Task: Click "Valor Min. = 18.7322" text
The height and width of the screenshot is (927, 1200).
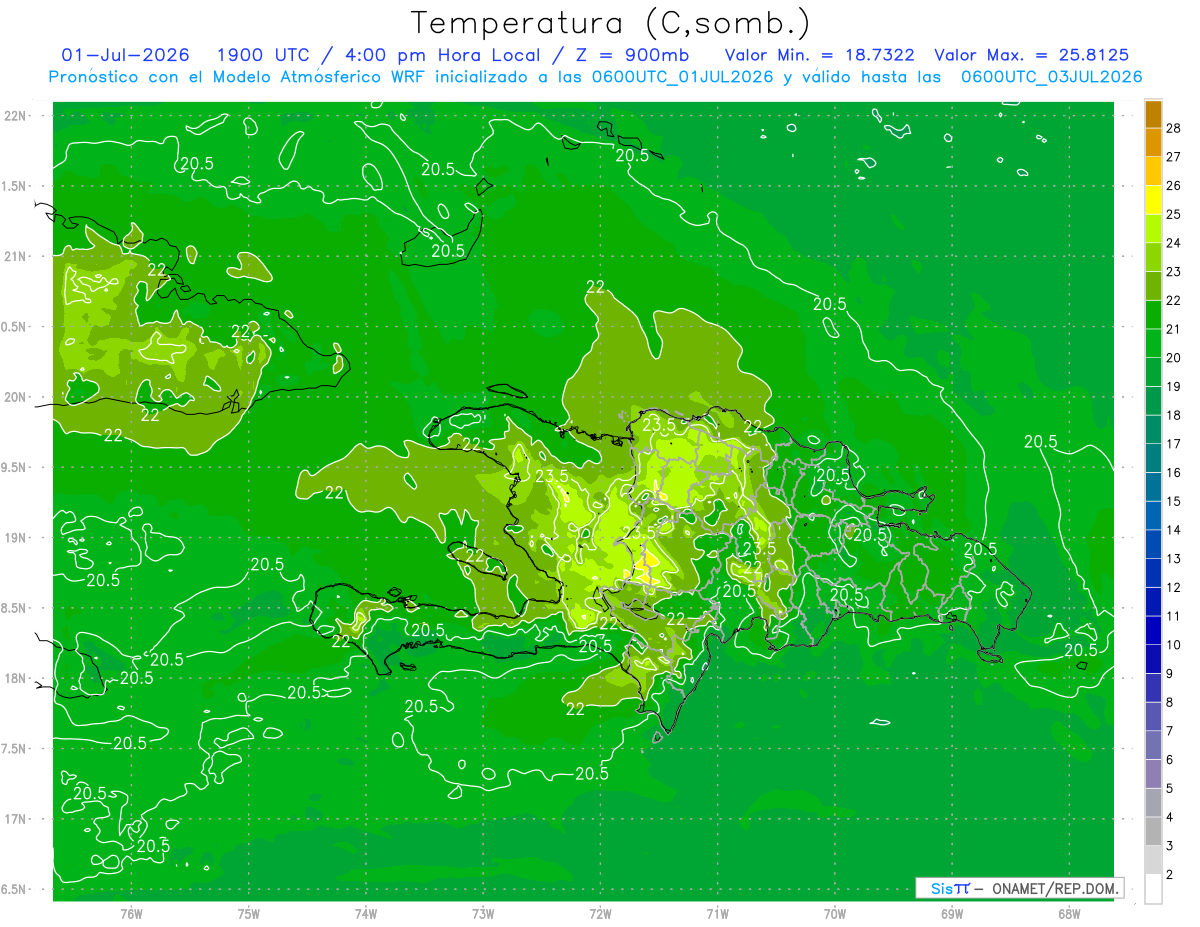Action: tap(819, 55)
